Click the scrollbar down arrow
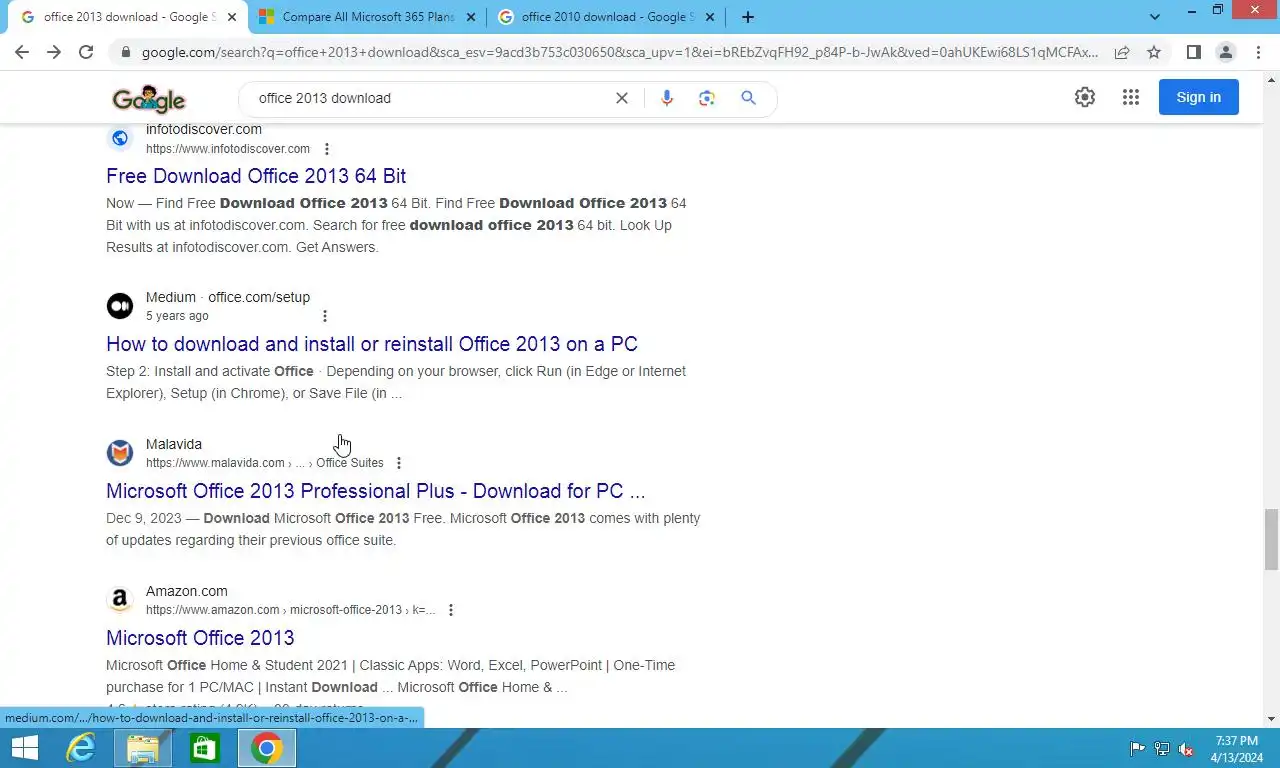The height and width of the screenshot is (768, 1280). (x=1271, y=719)
